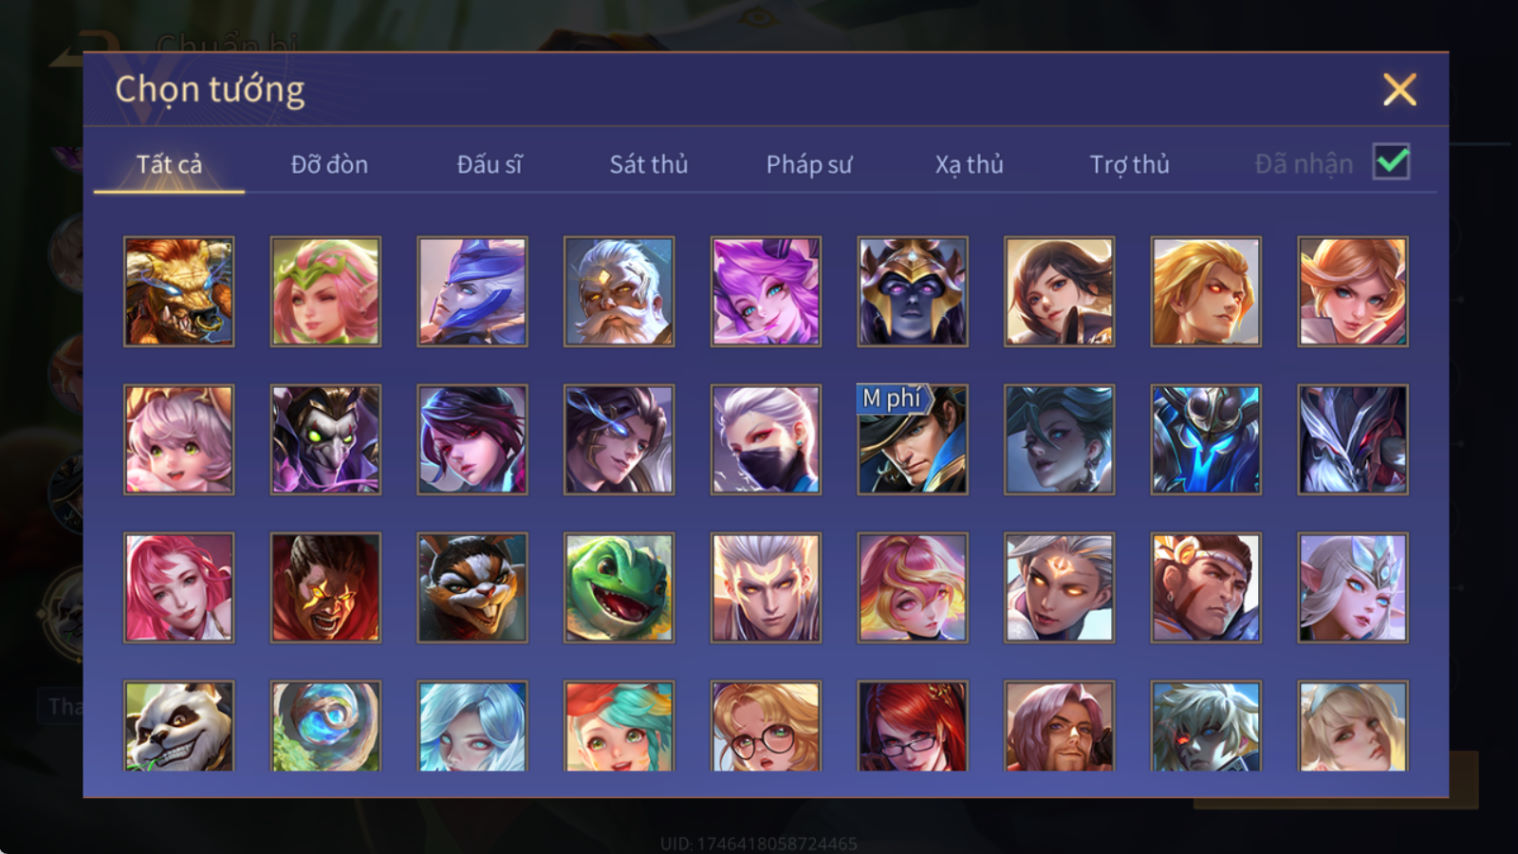Select the green-eyed plague mask hero
The height and width of the screenshot is (854, 1518).
click(x=326, y=440)
